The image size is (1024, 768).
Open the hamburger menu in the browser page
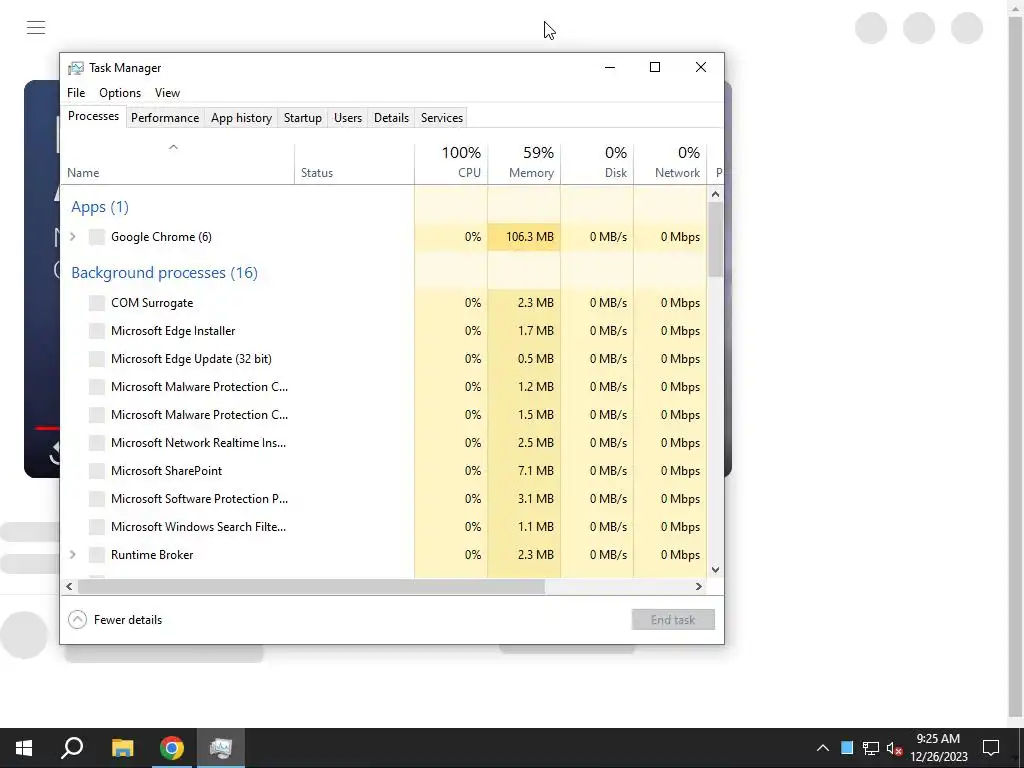coord(36,27)
